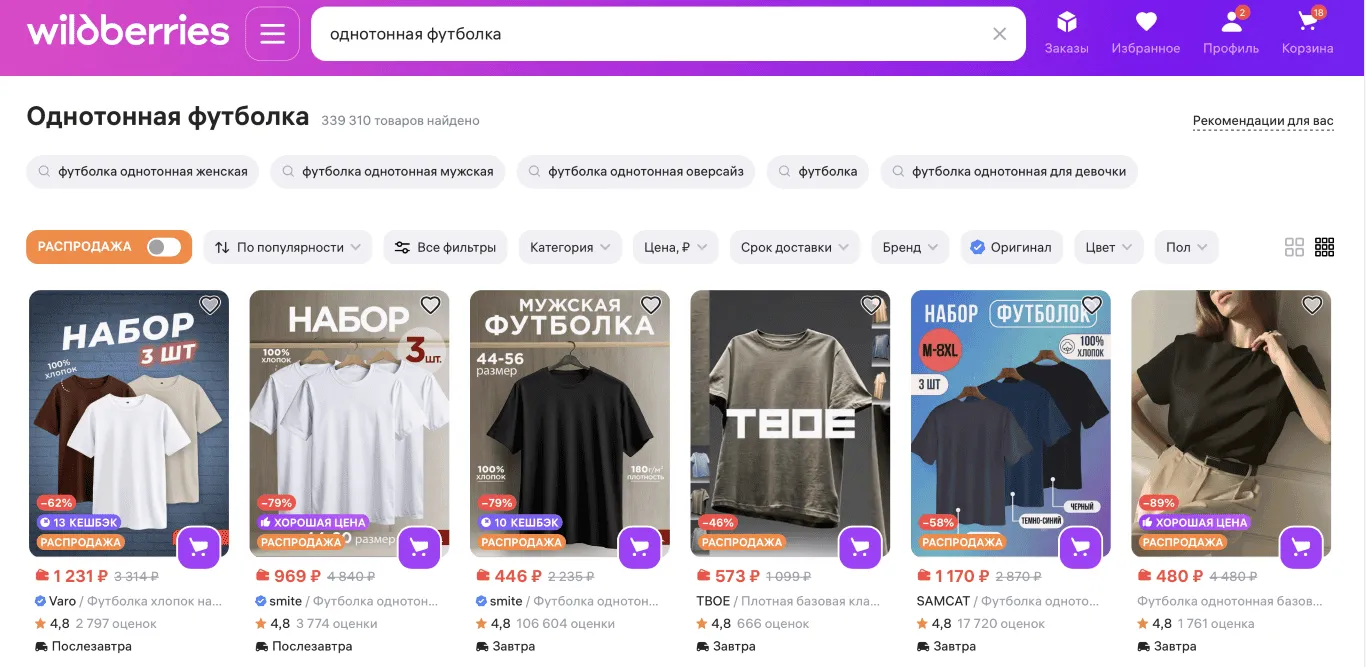Open the Профиль profile icon

point(1231,32)
